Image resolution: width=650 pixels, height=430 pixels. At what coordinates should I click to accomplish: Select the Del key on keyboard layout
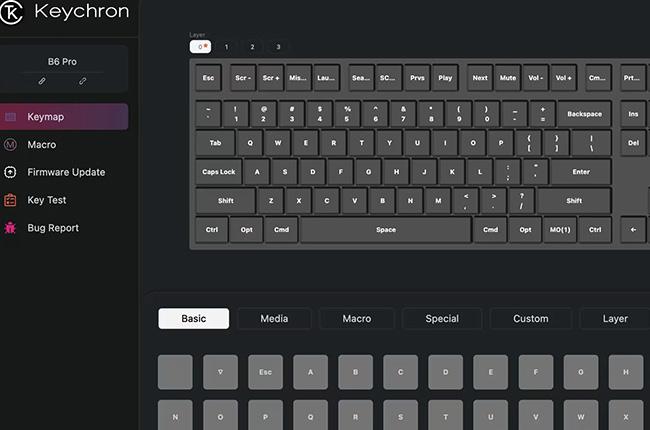633,143
